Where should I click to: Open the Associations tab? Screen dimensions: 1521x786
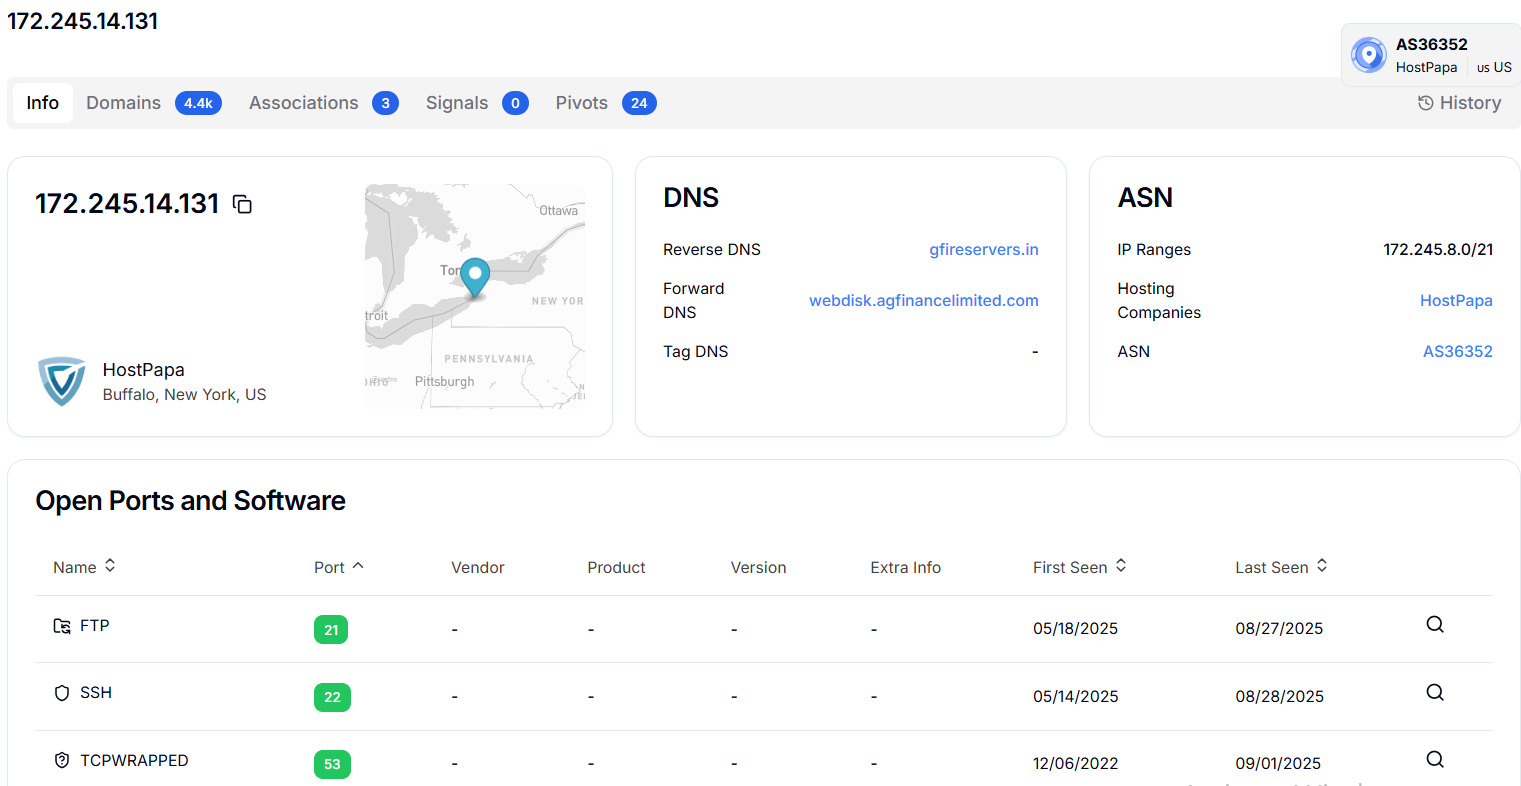click(323, 103)
